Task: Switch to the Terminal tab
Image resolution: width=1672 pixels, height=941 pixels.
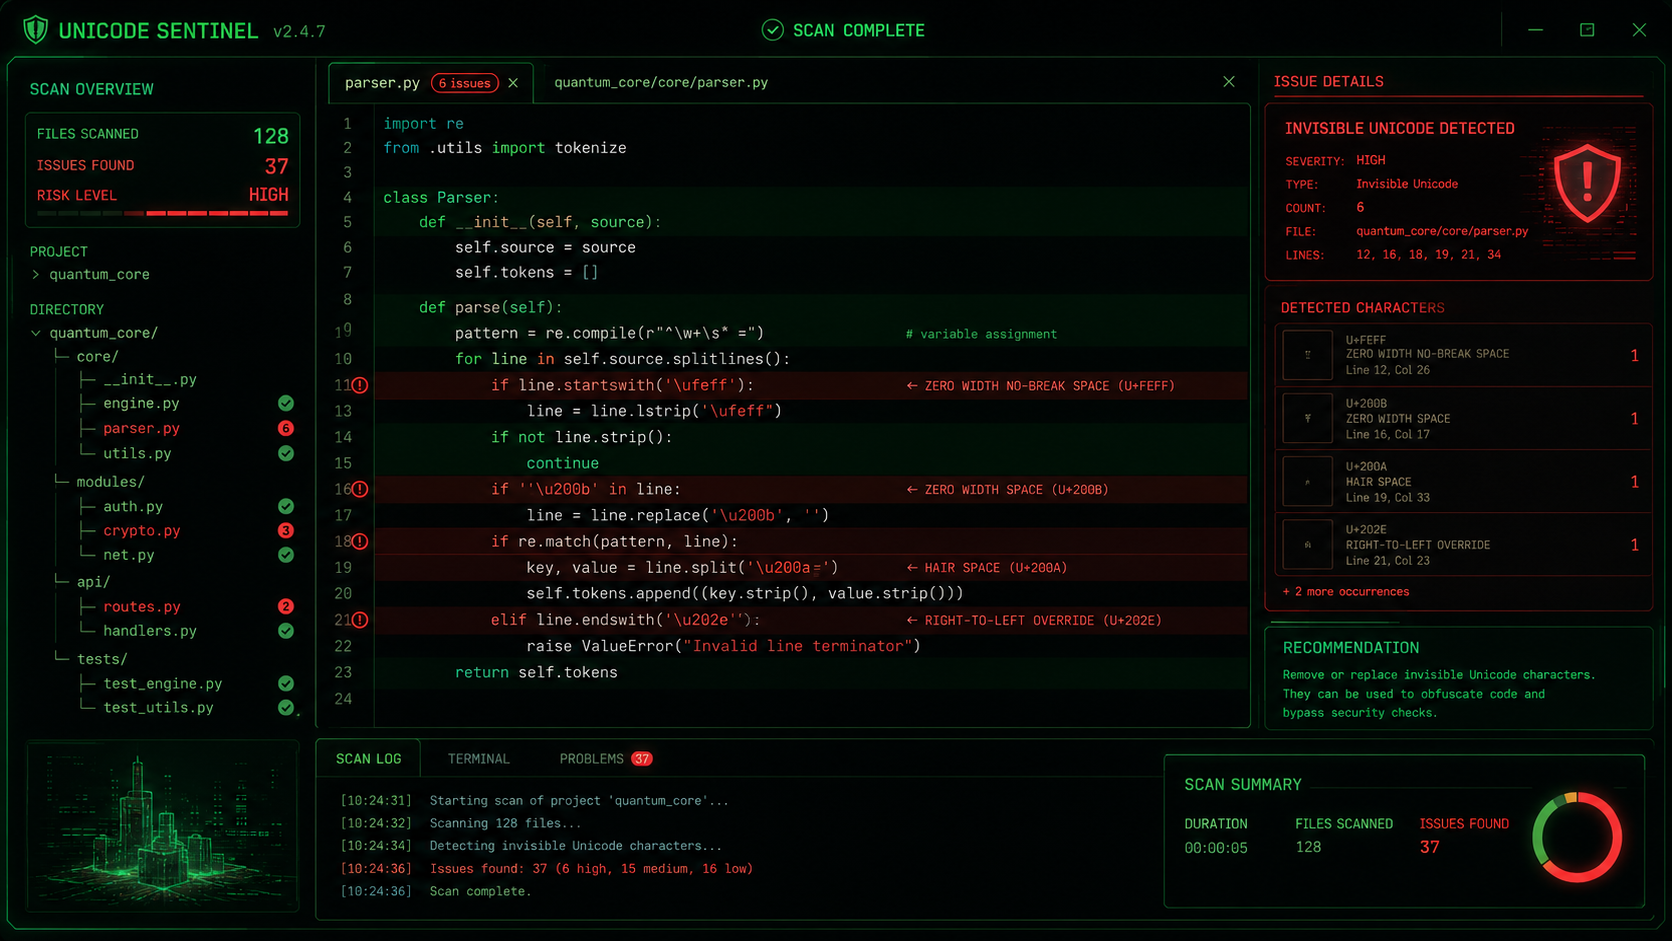Action: click(x=479, y=759)
